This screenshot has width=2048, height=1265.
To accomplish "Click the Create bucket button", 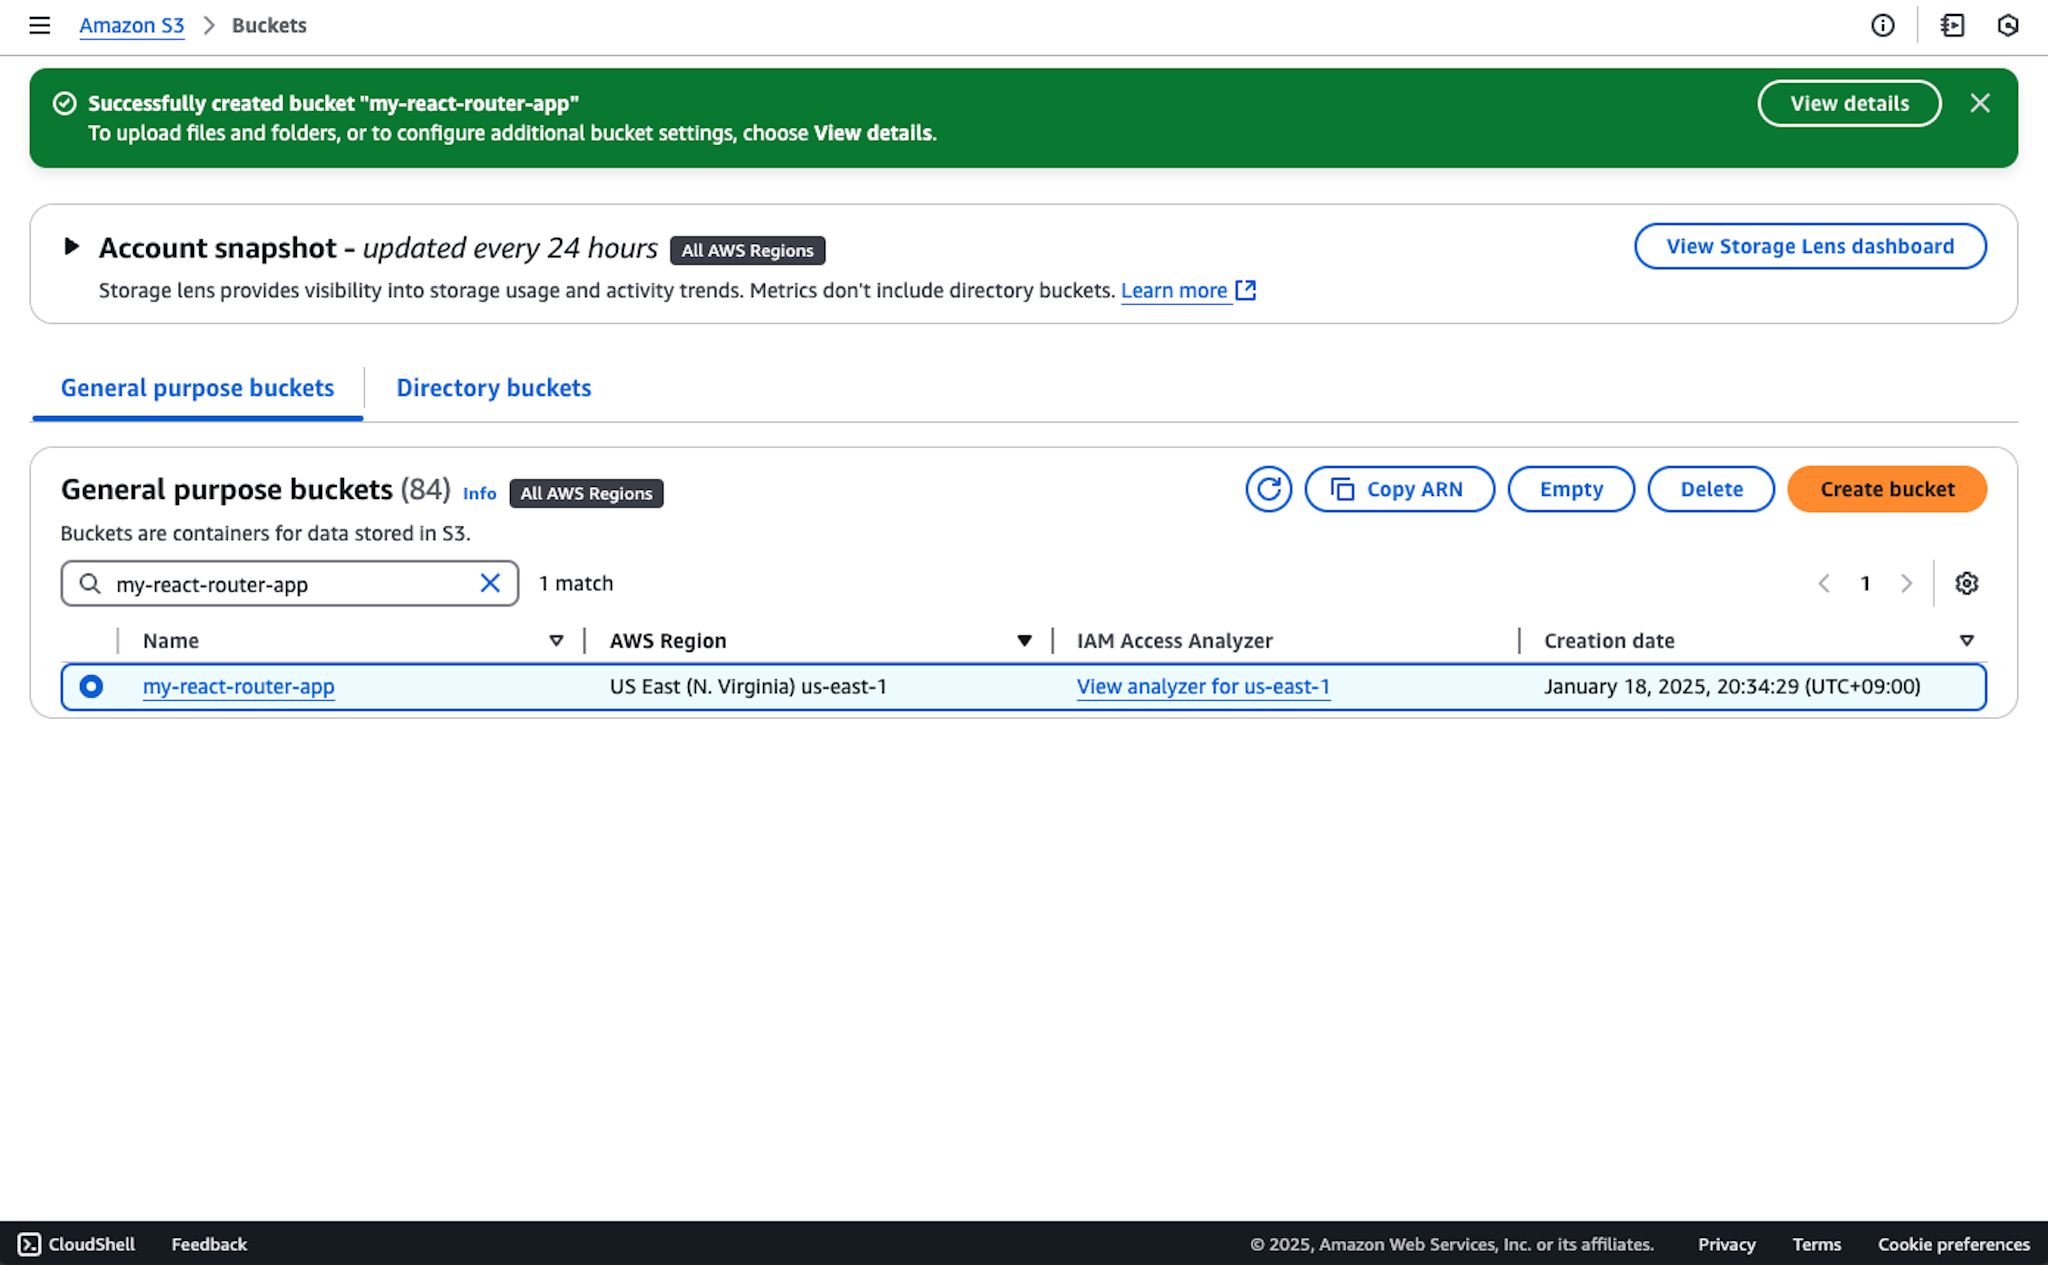I will (1886, 489).
